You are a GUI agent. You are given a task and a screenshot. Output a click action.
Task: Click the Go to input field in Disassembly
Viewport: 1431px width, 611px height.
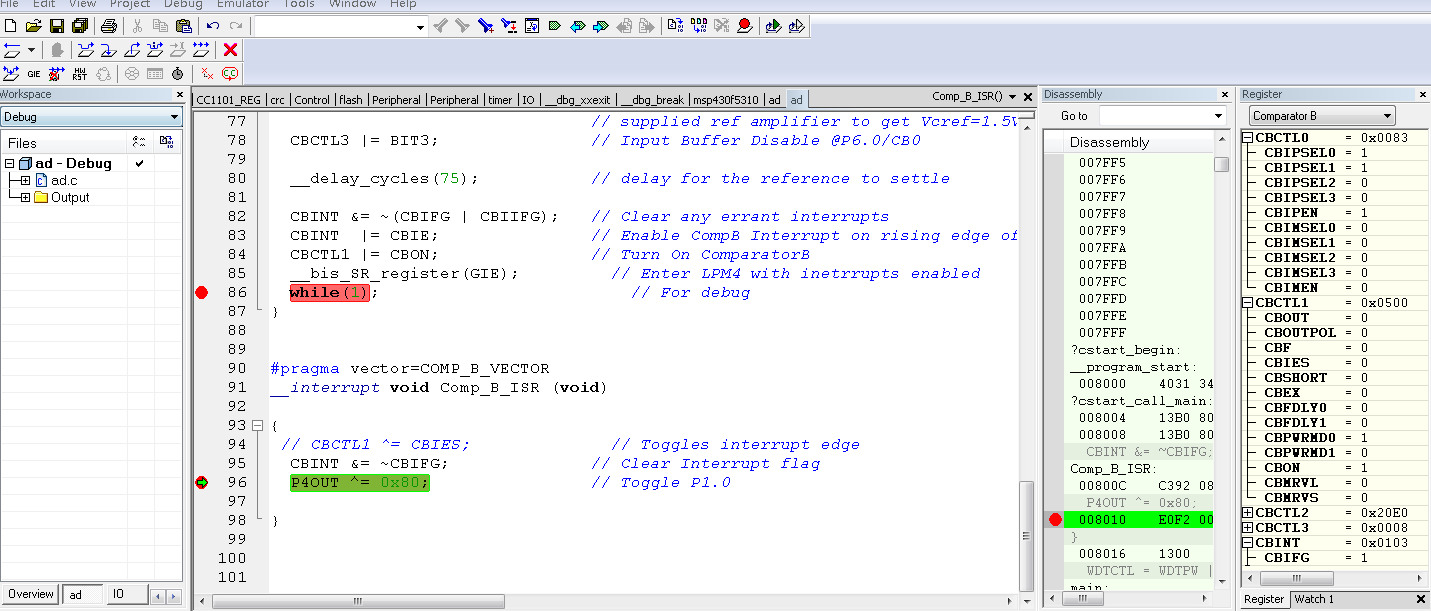pyautogui.click(x=1154, y=116)
